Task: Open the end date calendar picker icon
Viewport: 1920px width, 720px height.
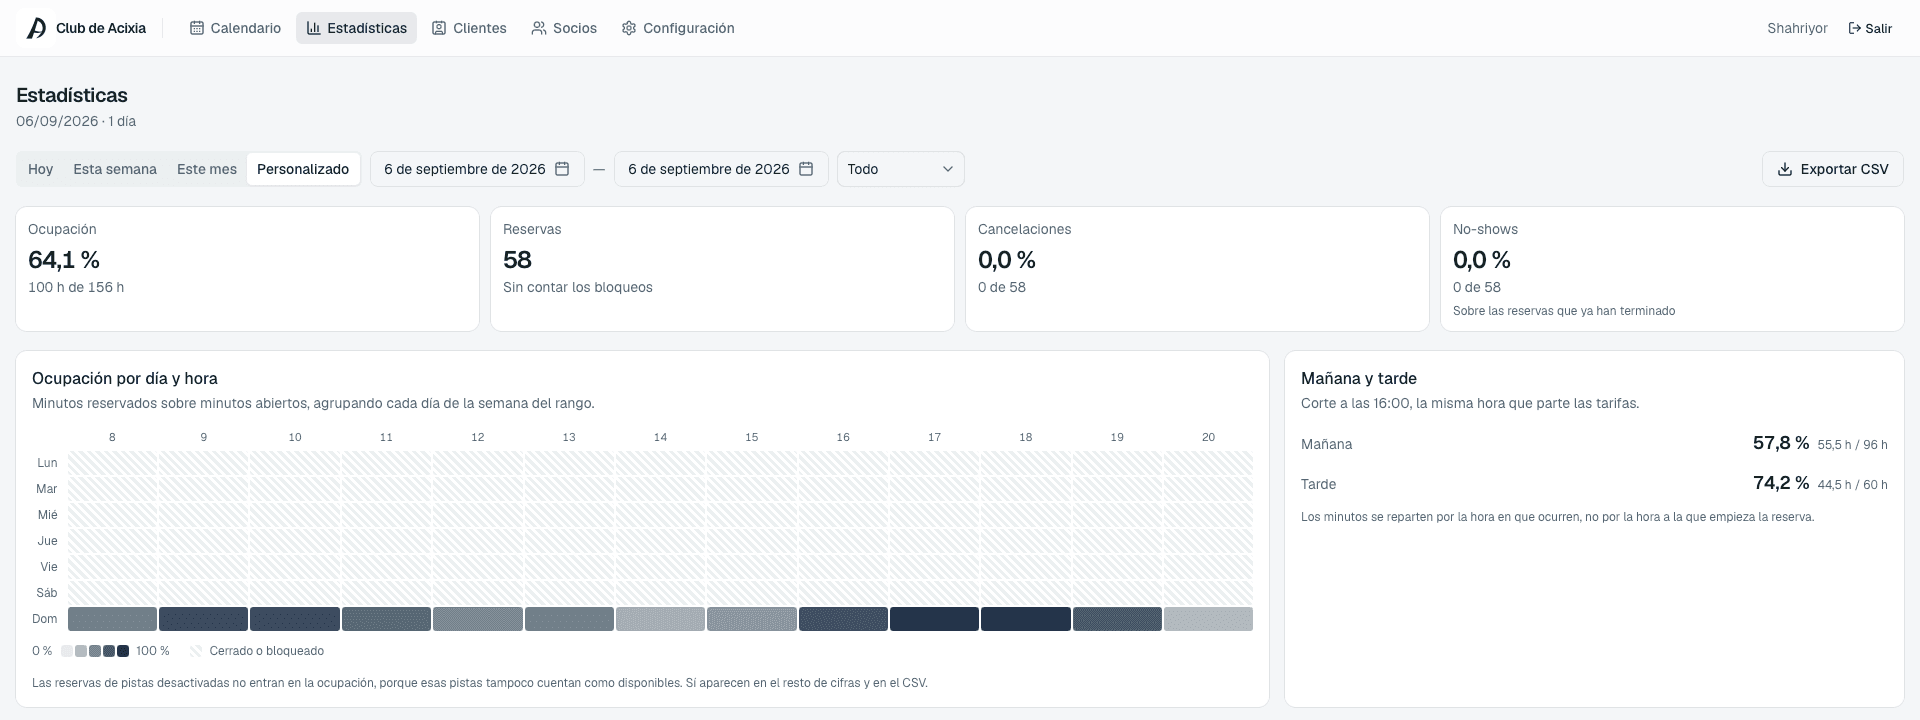Action: coord(806,169)
